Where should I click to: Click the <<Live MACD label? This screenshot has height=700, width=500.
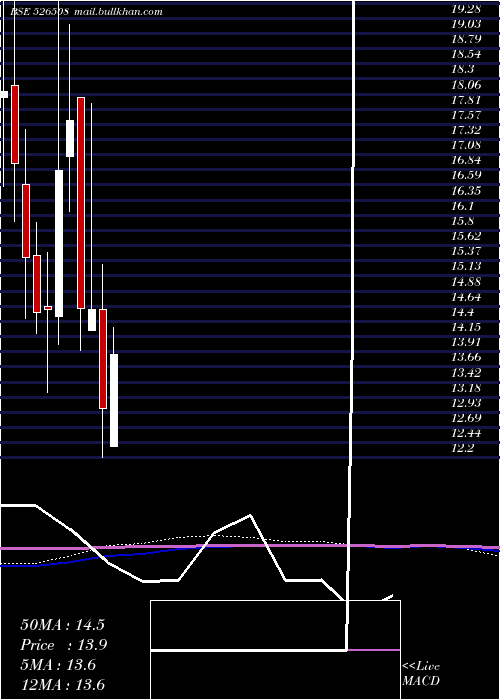pos(421,674)
